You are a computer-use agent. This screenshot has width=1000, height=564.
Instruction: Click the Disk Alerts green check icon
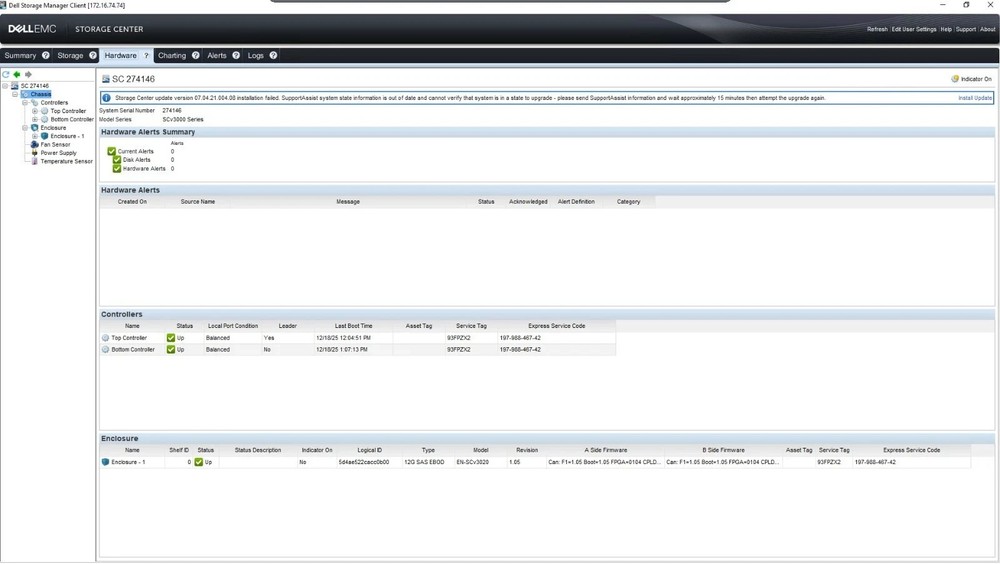click(x=117, y=160)
